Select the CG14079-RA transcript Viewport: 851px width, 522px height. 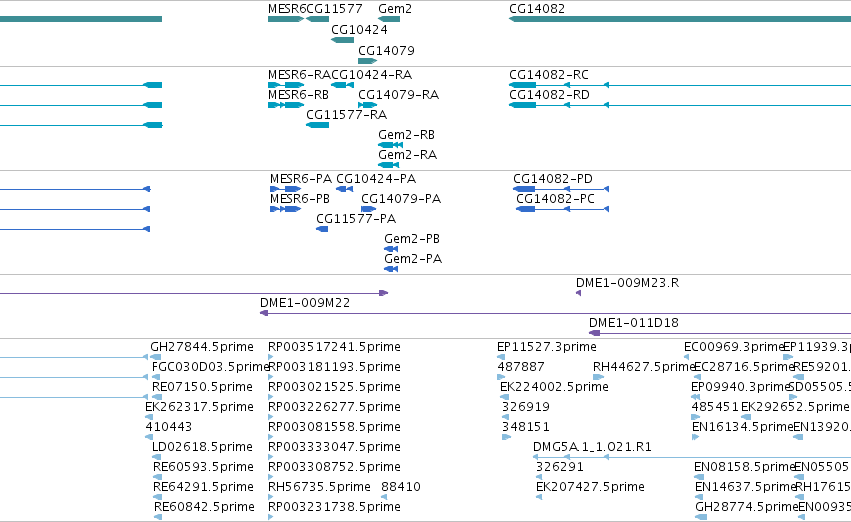point(367,105)
